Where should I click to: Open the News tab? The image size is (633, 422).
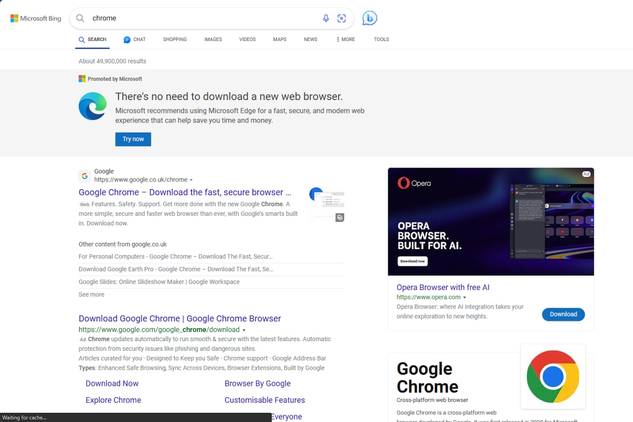point(310,40)
